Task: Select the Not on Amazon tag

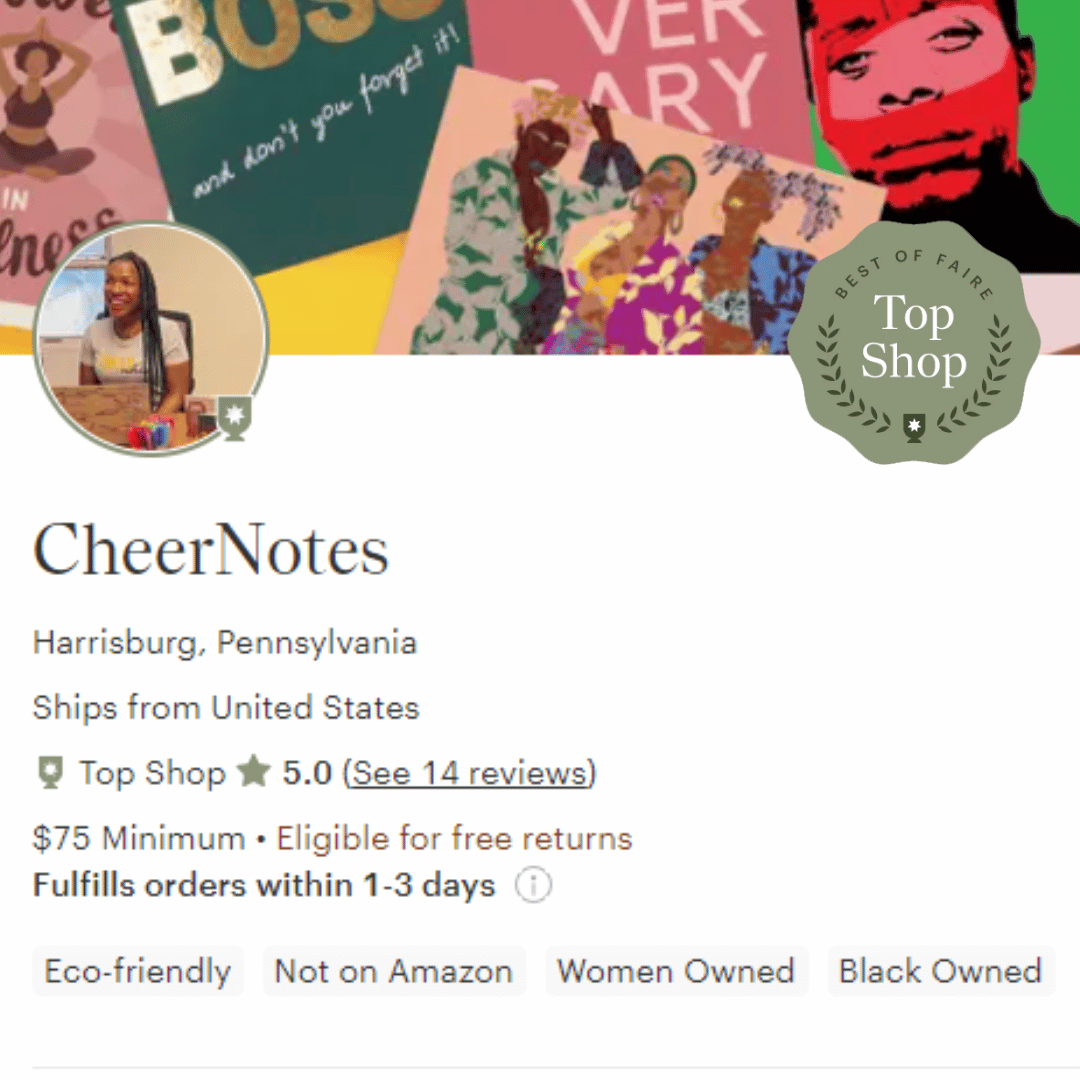Action: 393,971
